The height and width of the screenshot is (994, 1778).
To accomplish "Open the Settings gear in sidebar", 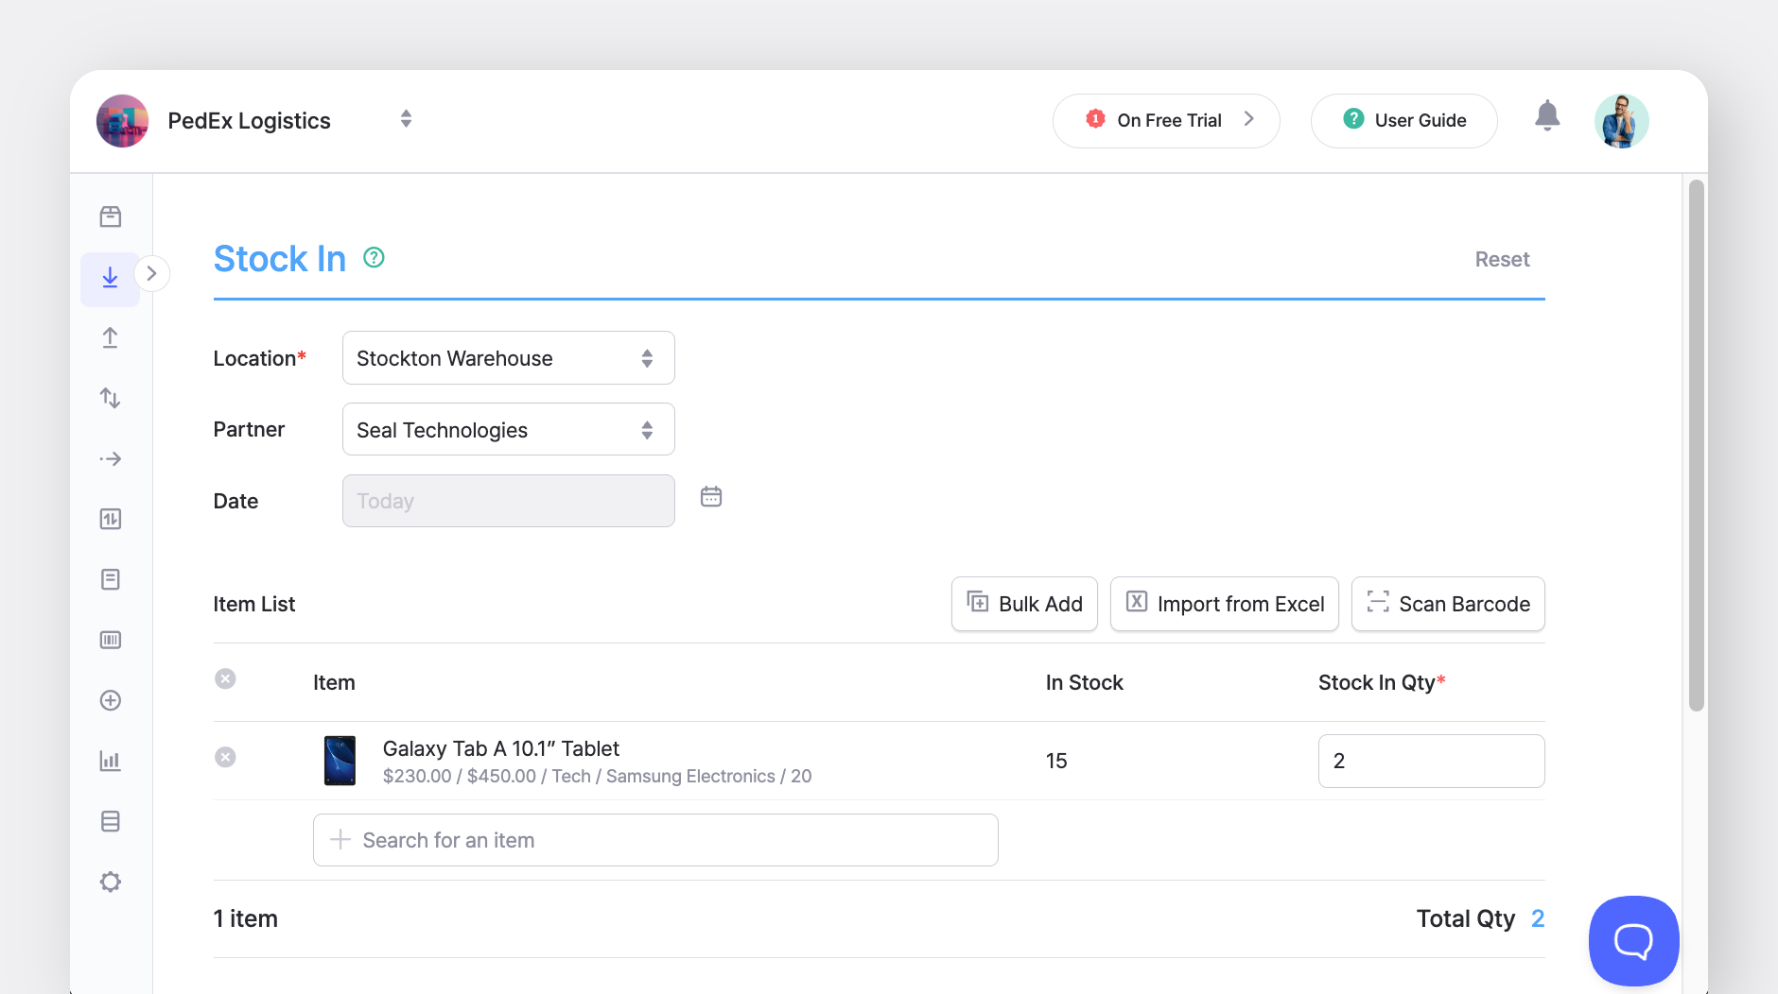I will [x=110, y=881].
